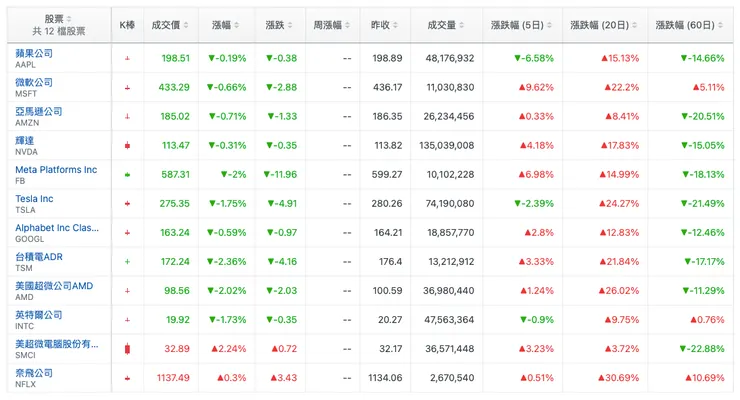Sort table by 成交價 column
740x400 pixels.
170,25
